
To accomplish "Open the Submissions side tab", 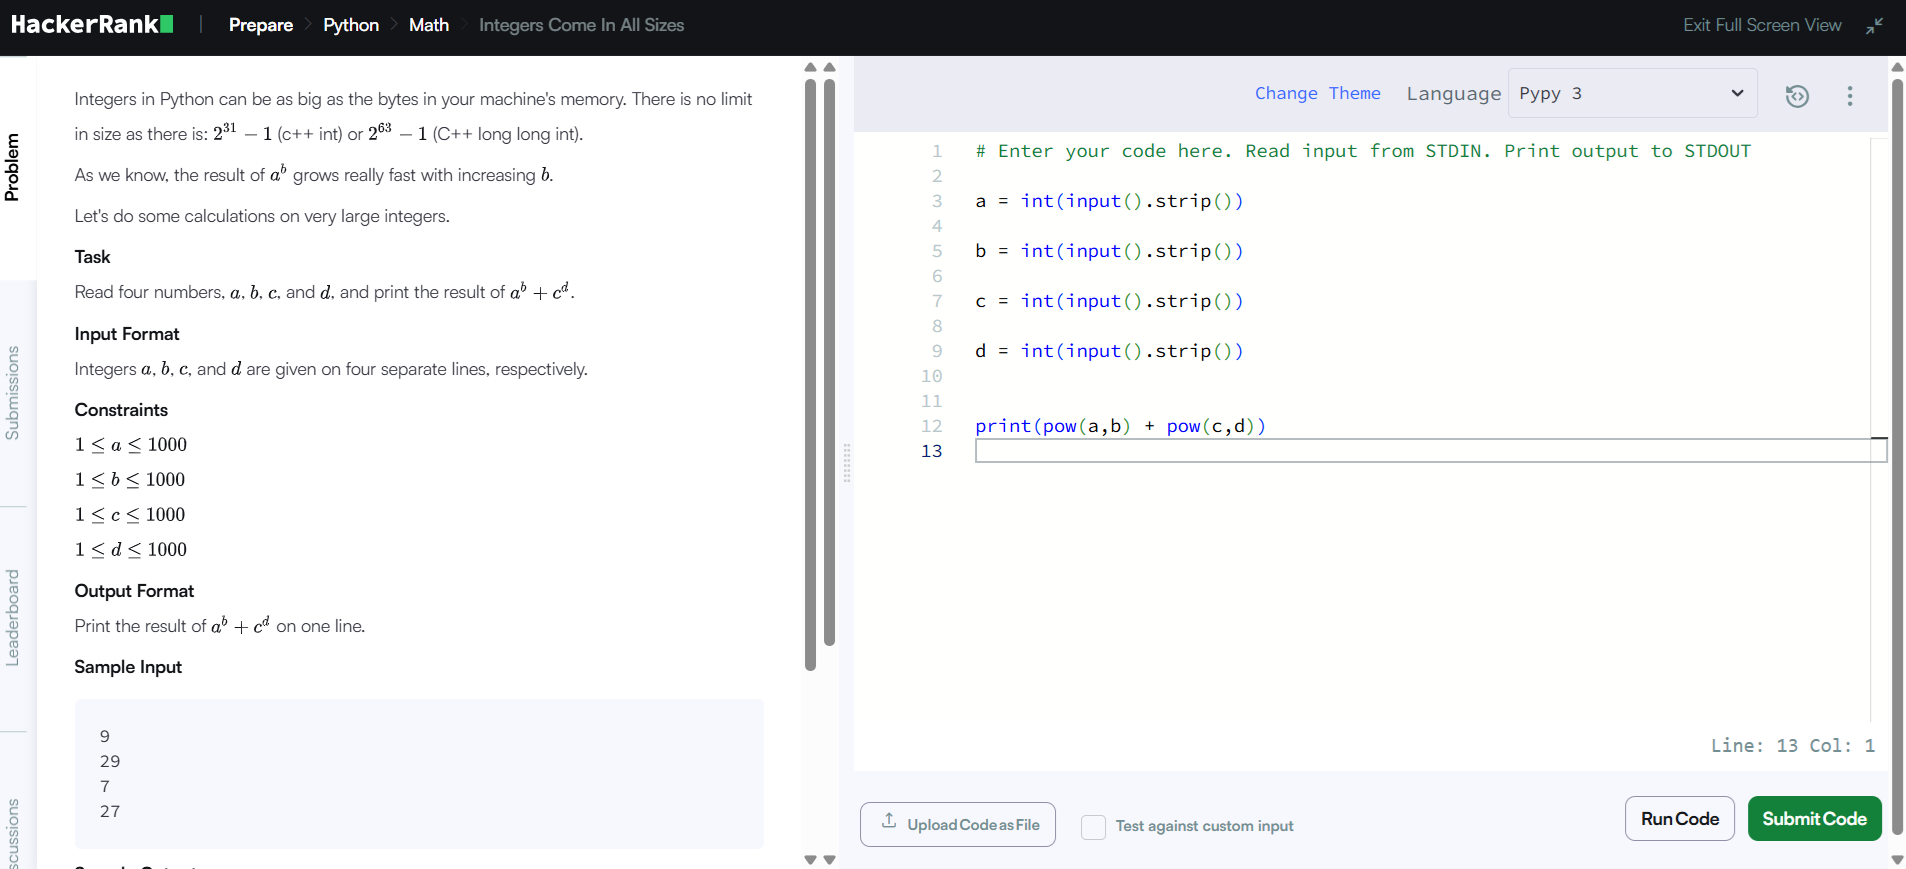I will 13,393.
